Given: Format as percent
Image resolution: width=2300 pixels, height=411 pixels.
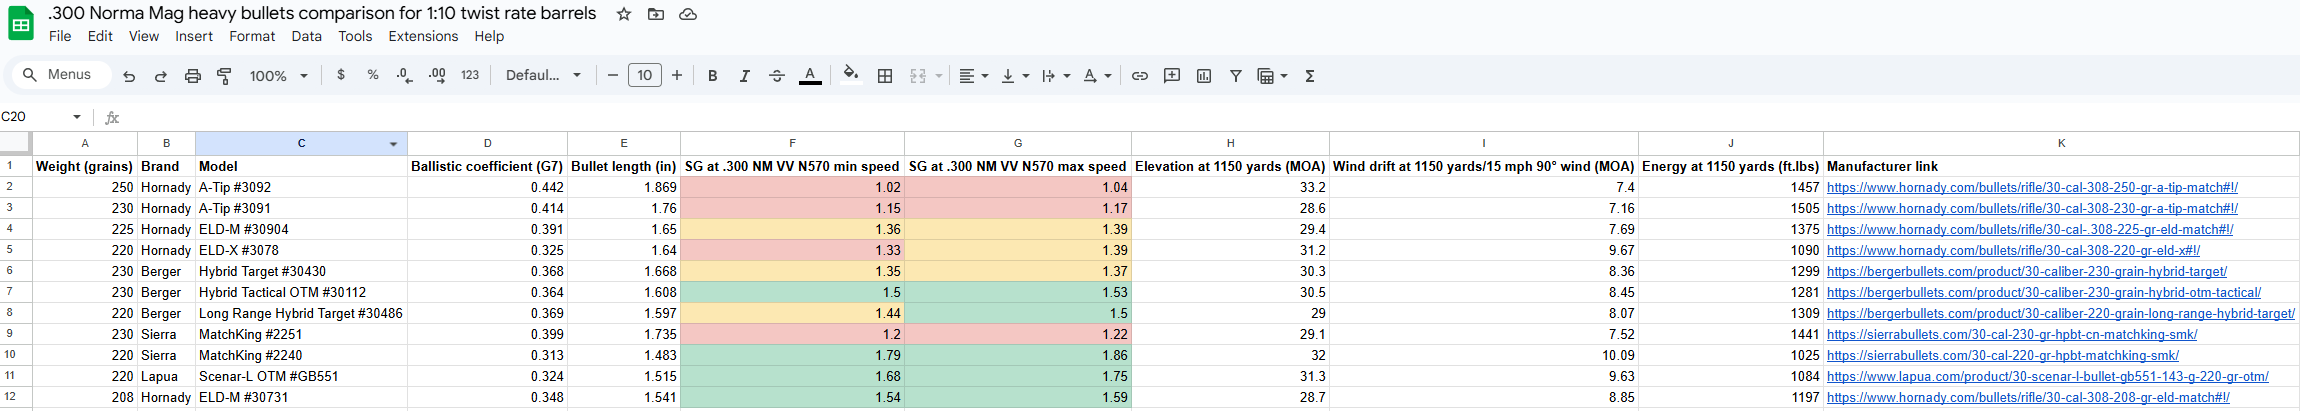Looking at the screenshot, I should pyautogui.click(x=373, y=75).
